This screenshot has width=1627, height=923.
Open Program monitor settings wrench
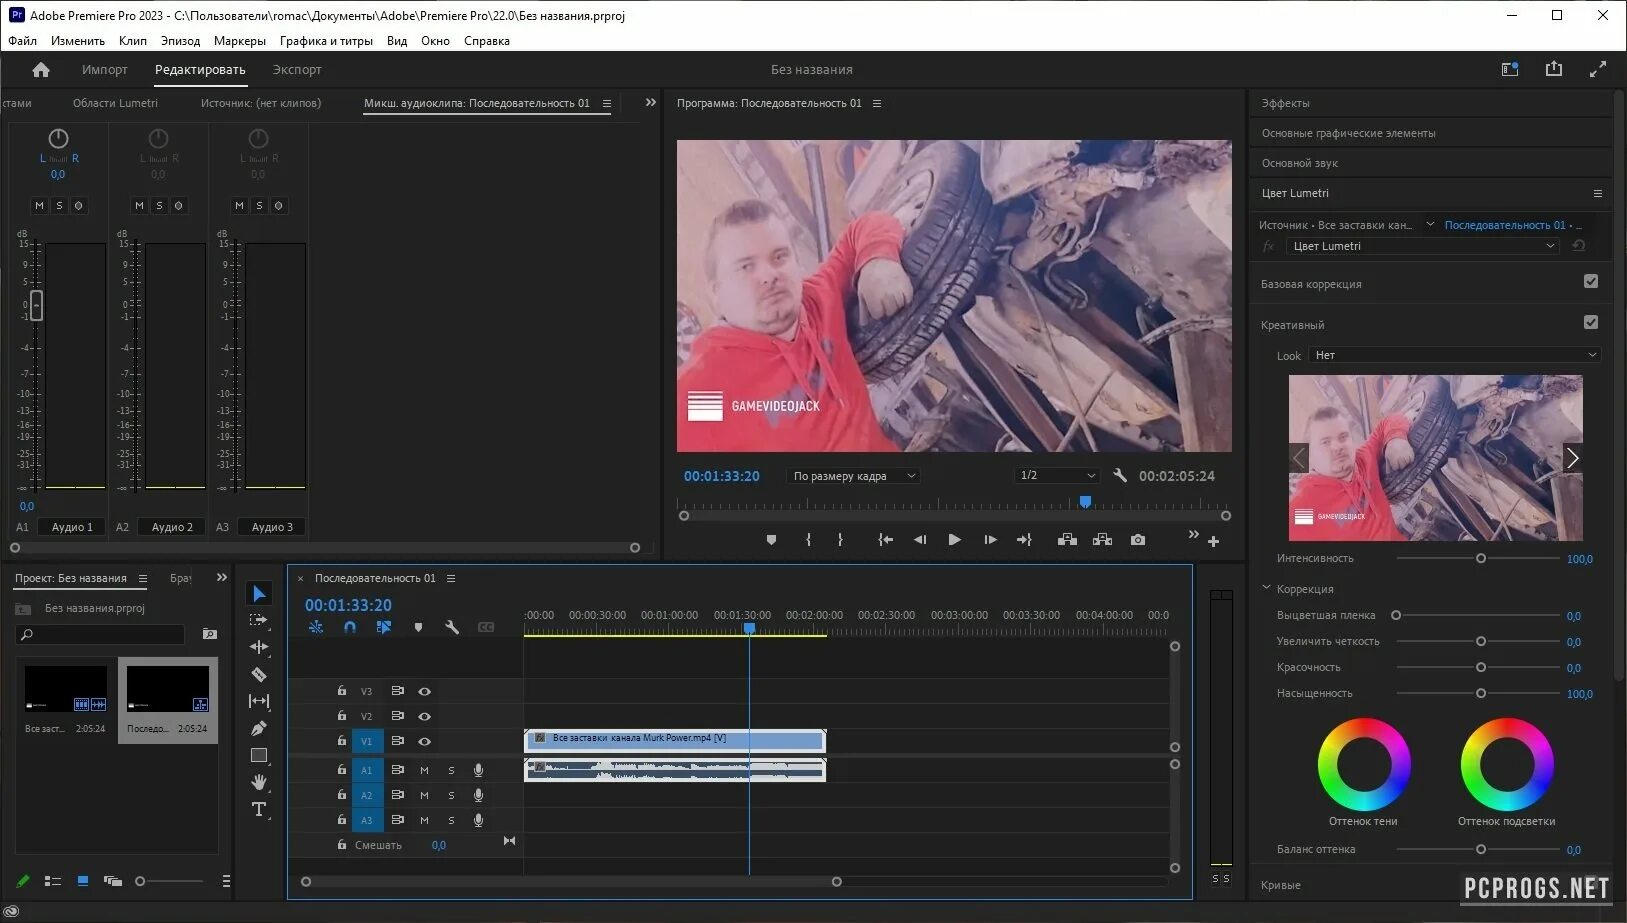pos(1120,476)
